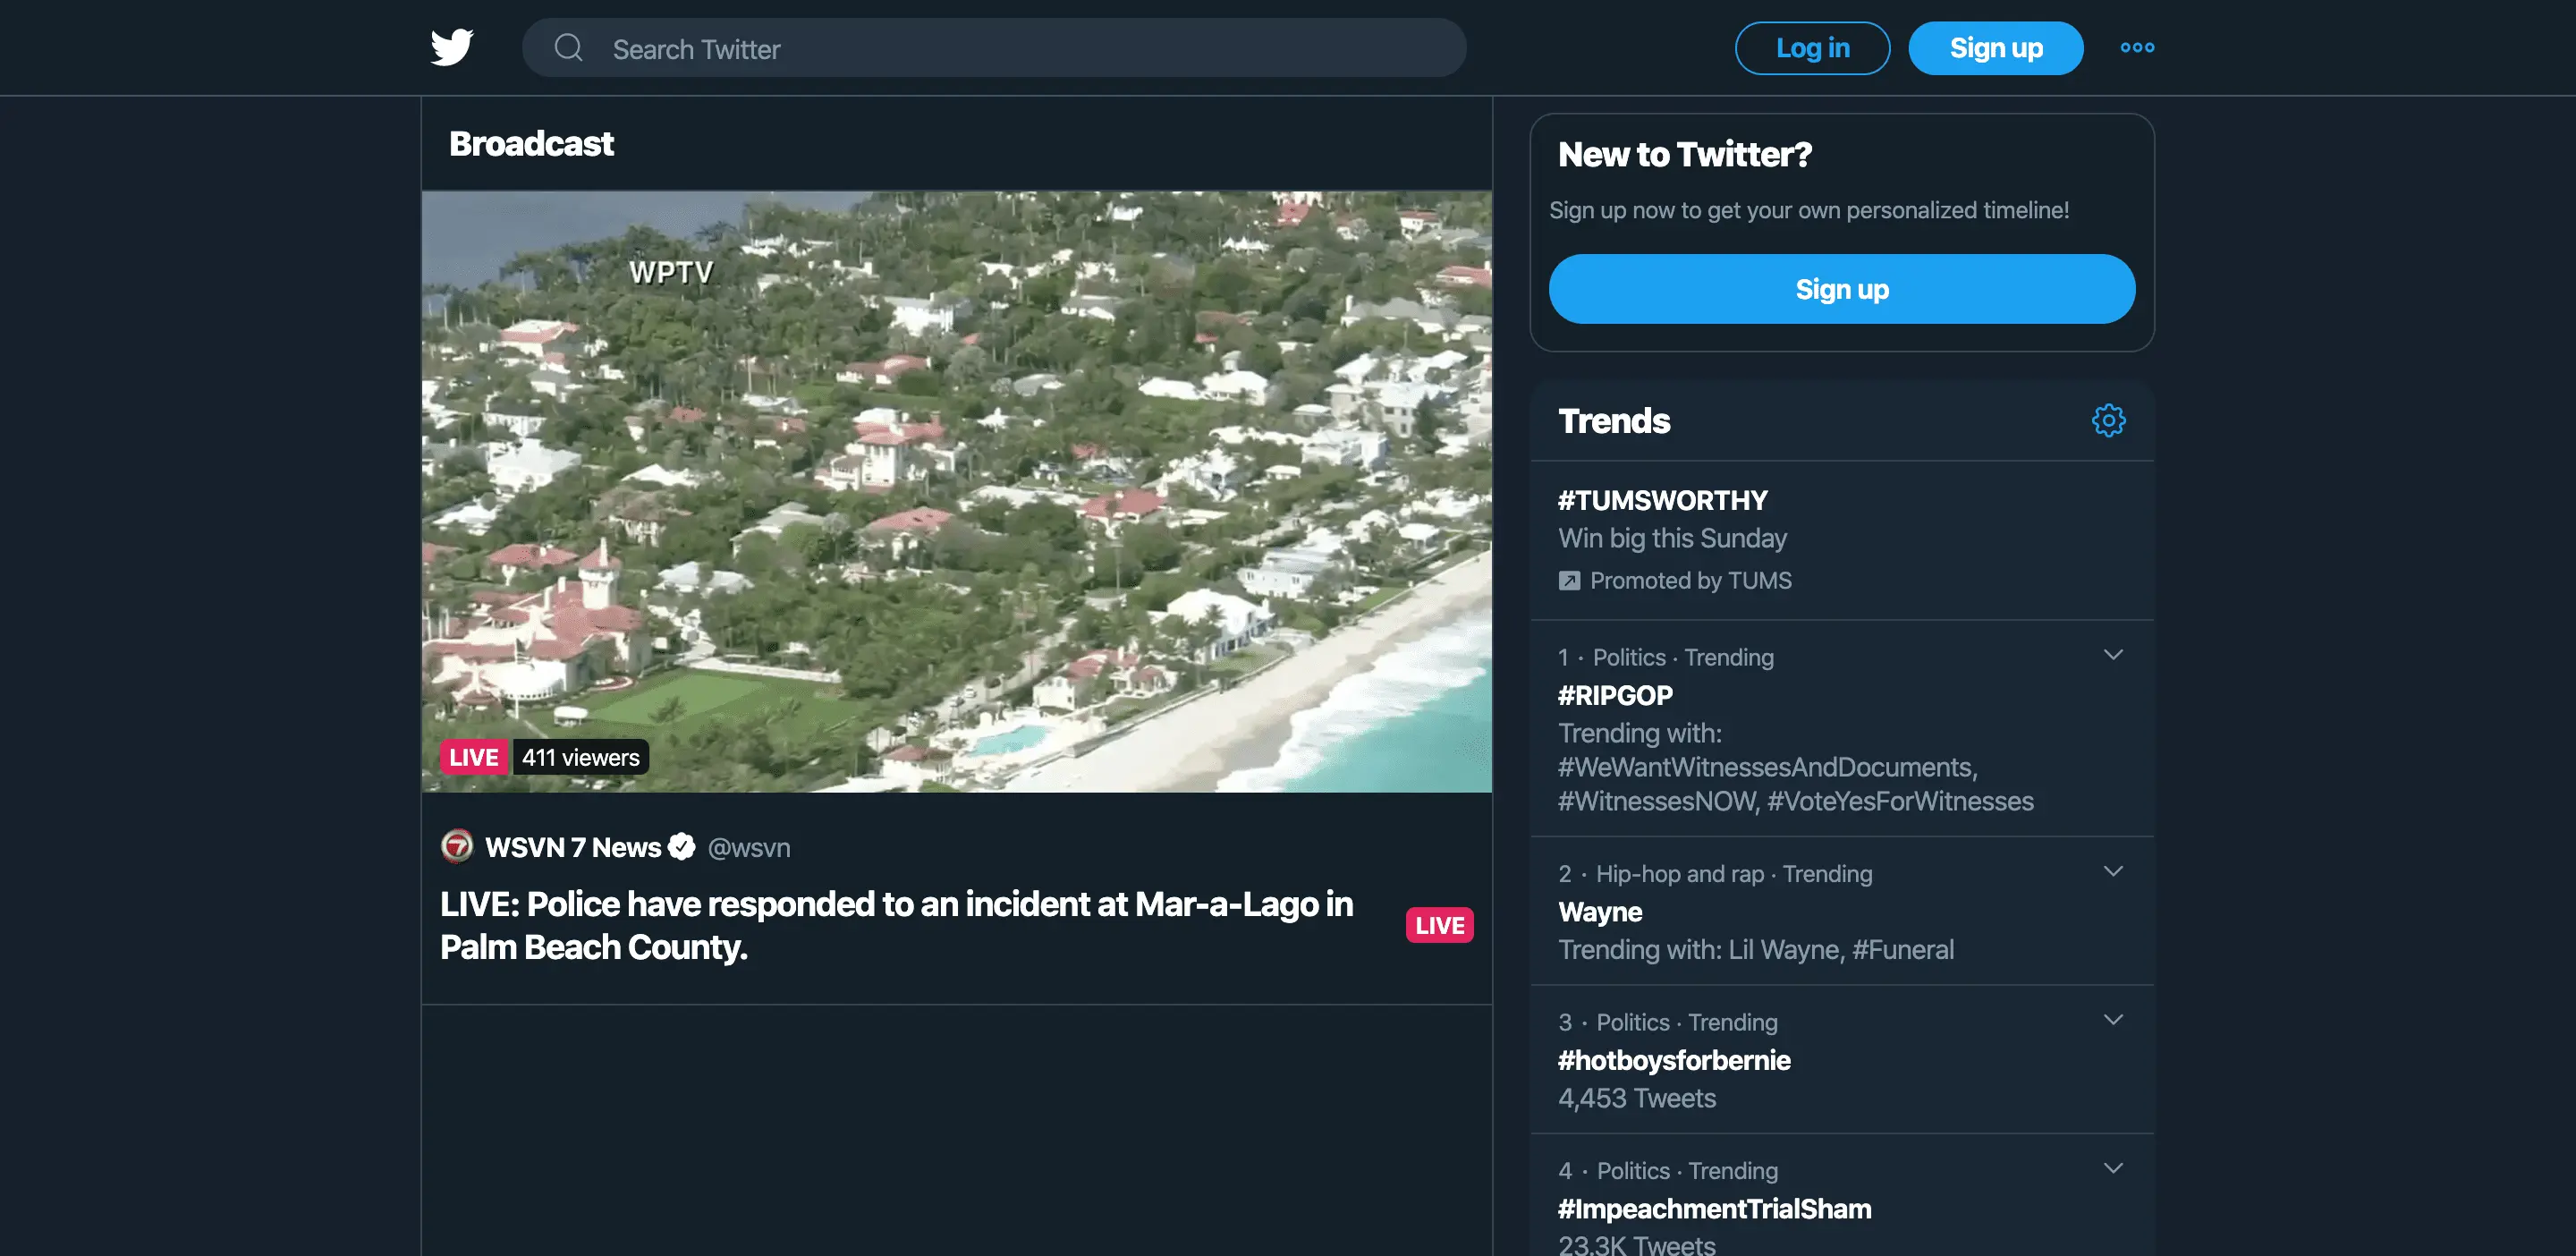Screen dimensions: 2576x1256
Task: Expand options for #RIPGOP trend
Action: [x=2112, y=655]
